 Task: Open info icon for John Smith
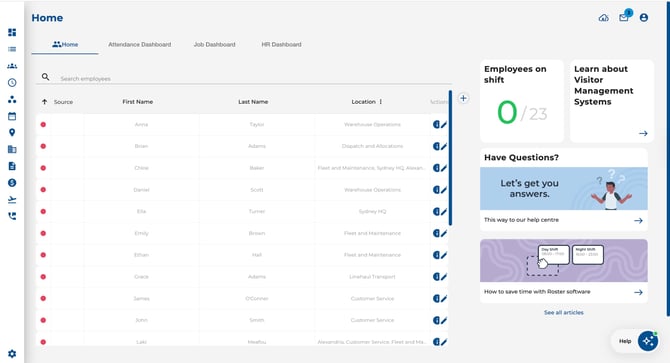[x=436, y=320]
